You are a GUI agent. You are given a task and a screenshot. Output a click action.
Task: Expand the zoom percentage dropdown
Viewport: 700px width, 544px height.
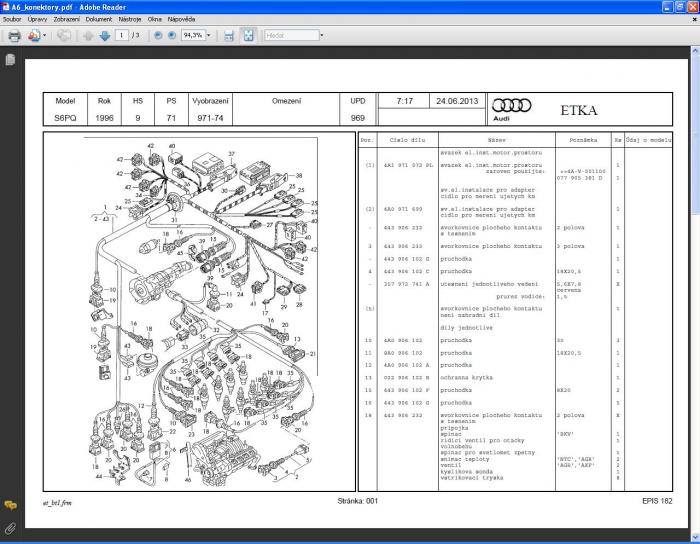[x=208, y=35]
